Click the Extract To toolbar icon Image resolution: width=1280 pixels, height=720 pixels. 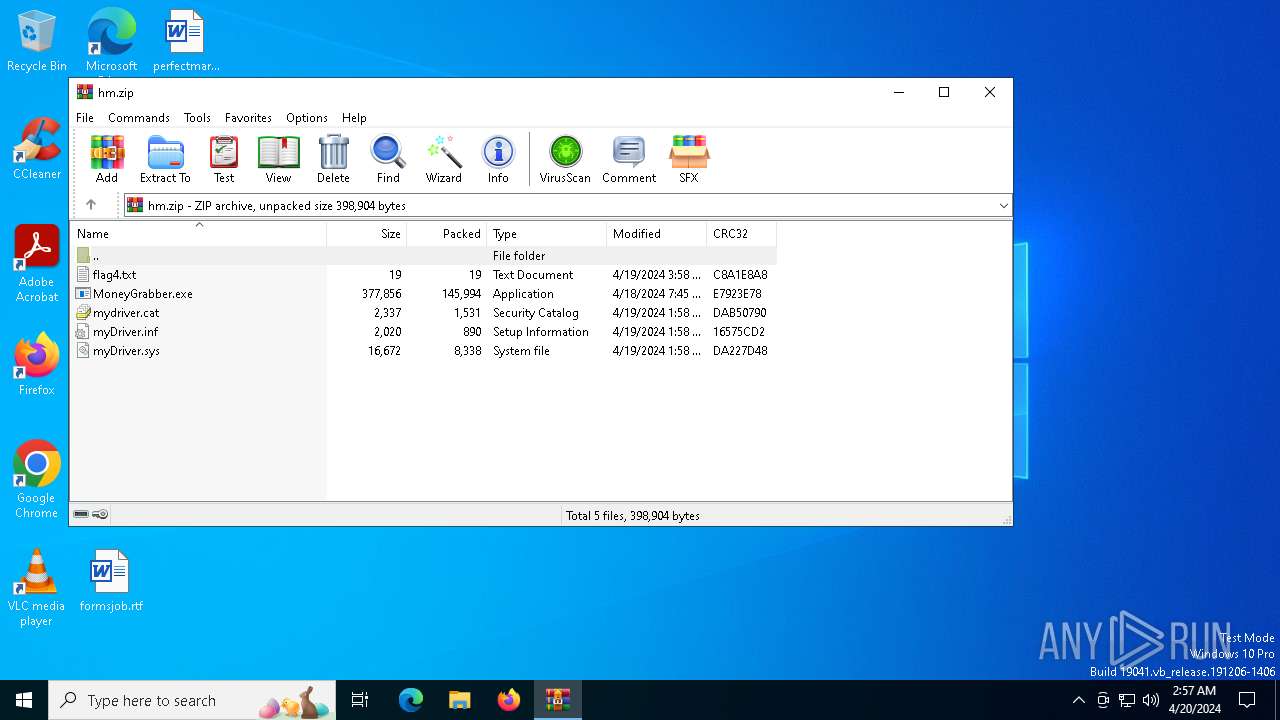165,160
